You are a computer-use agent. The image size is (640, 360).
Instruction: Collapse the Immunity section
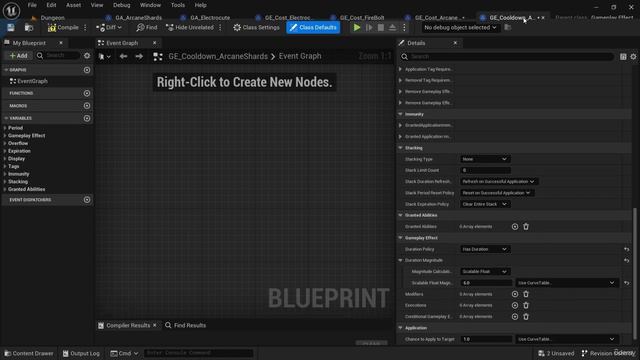point(400,114)
